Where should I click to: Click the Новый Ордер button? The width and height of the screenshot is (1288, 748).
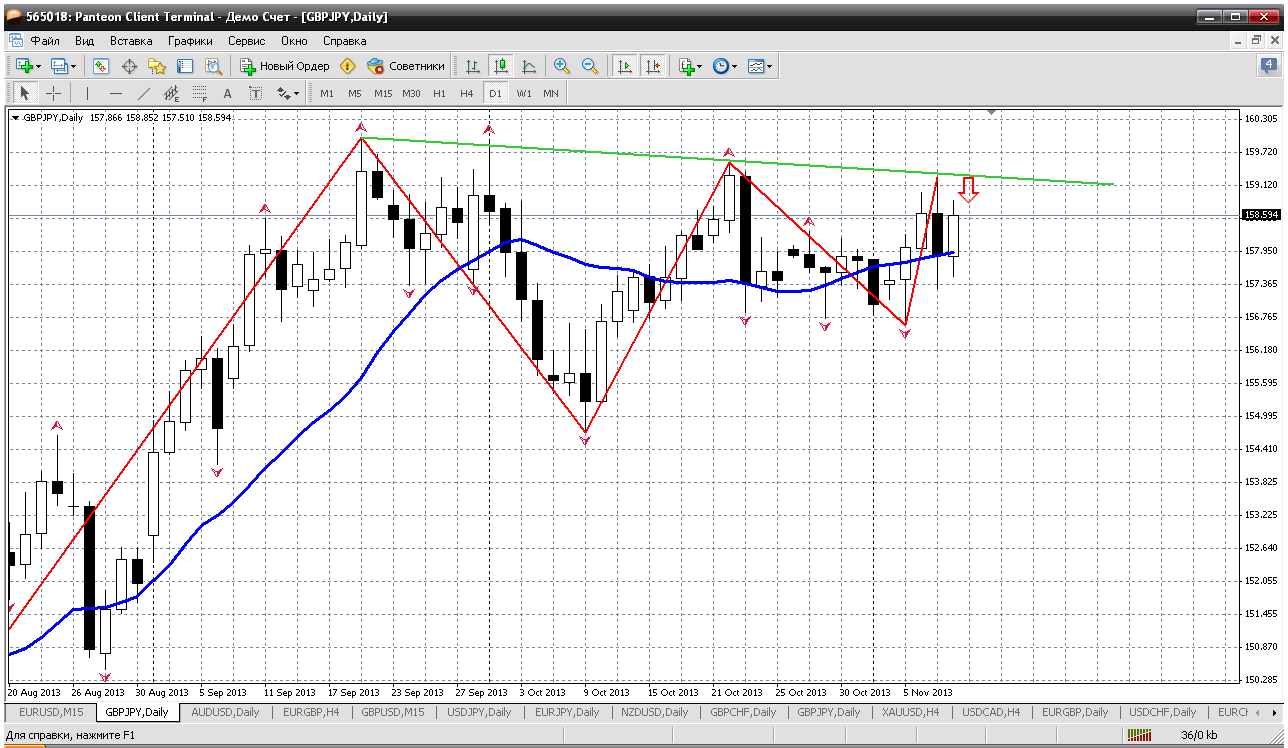[285, 66]
